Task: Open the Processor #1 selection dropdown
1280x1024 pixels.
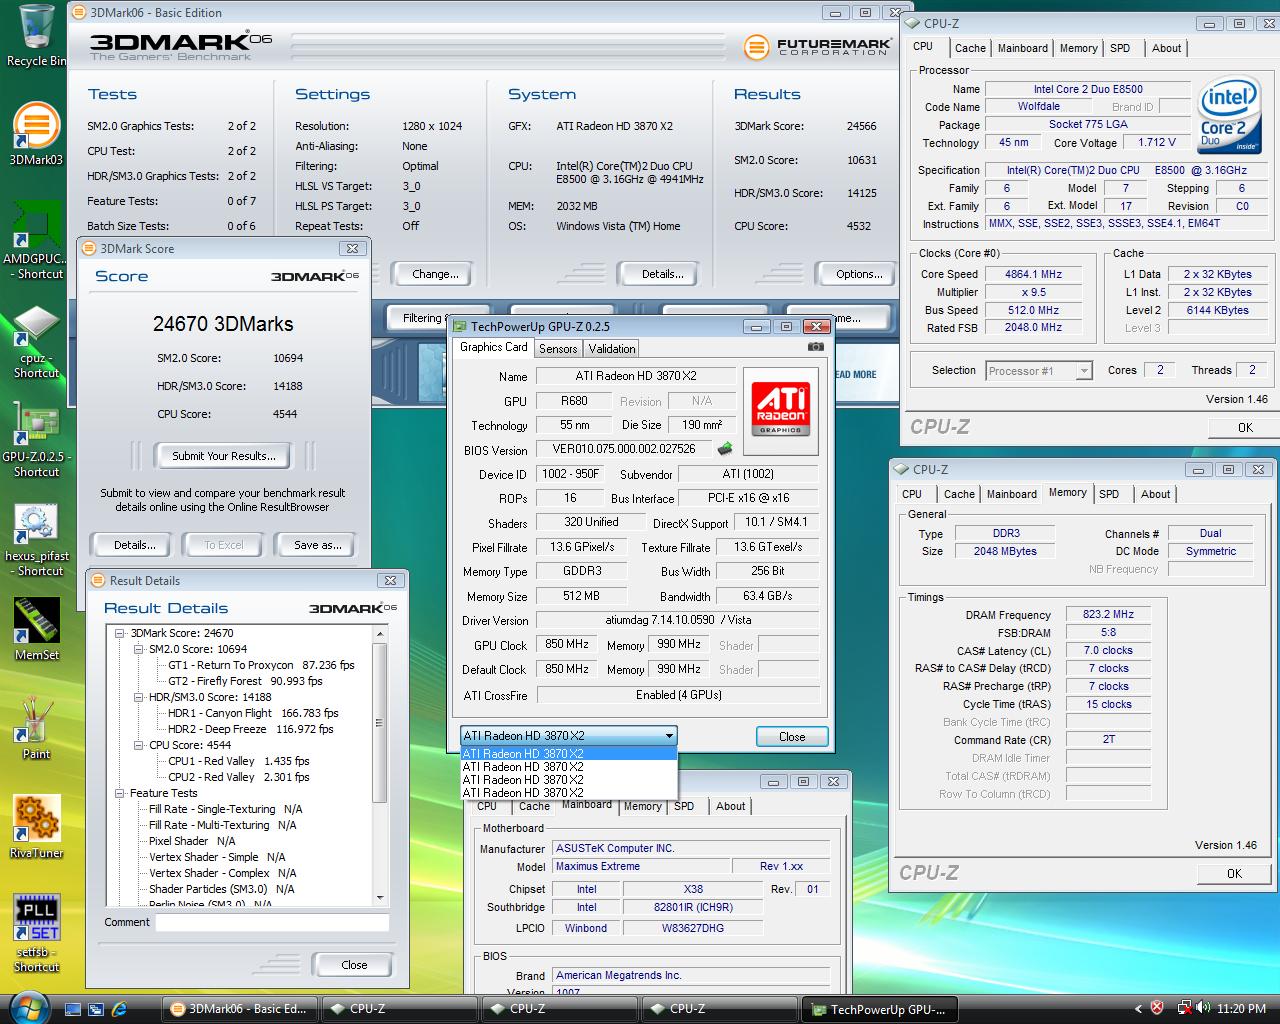Action: 1038,371
